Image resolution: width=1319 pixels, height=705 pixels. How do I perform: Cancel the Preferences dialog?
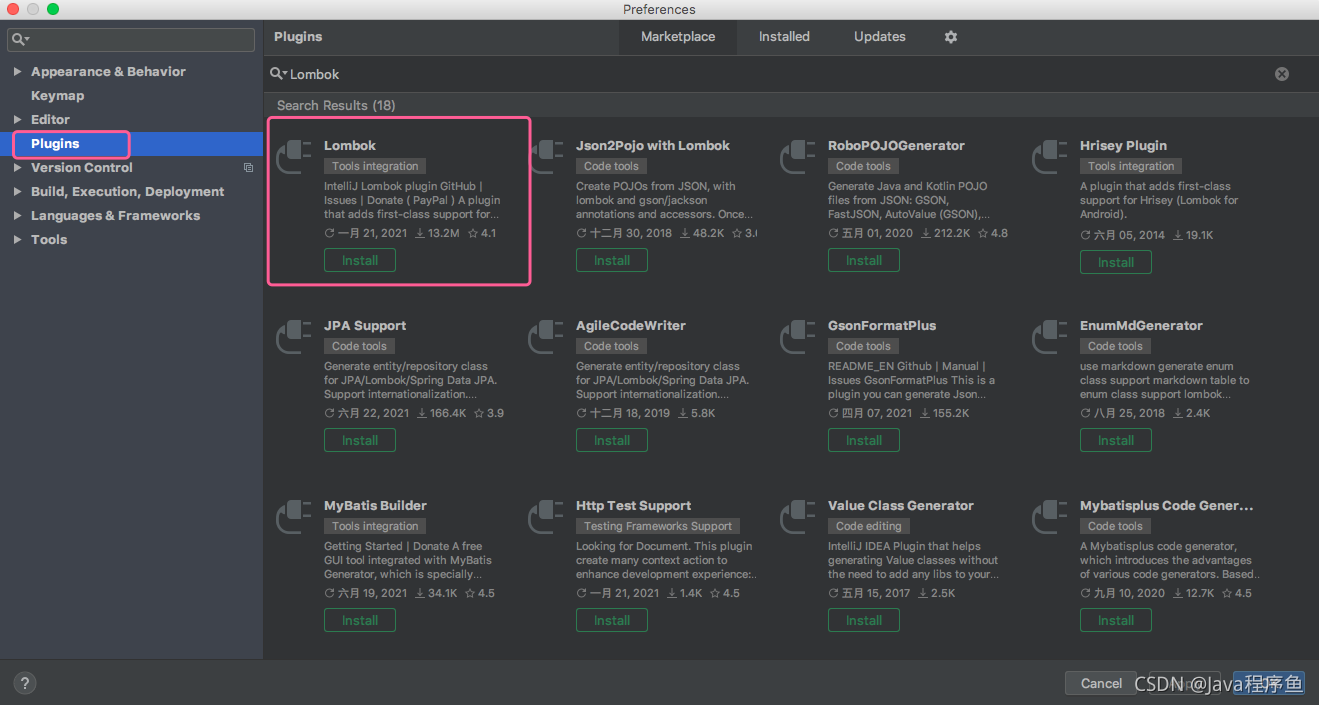[x=1101, y=684]
